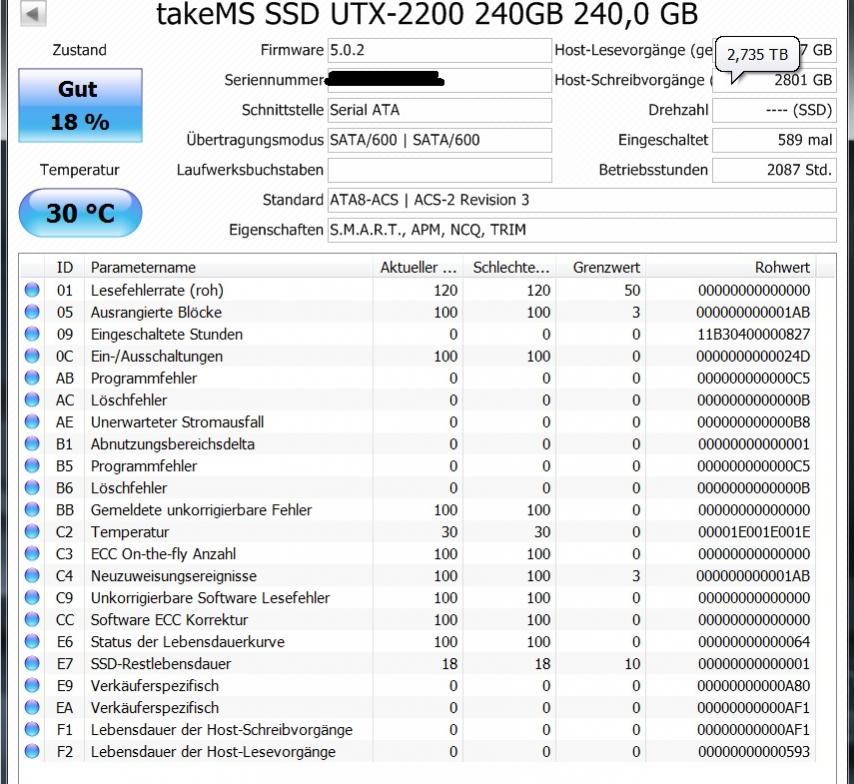
Task: Click the takeMS SSD UTX-2200 title
Action: point(427,13)
